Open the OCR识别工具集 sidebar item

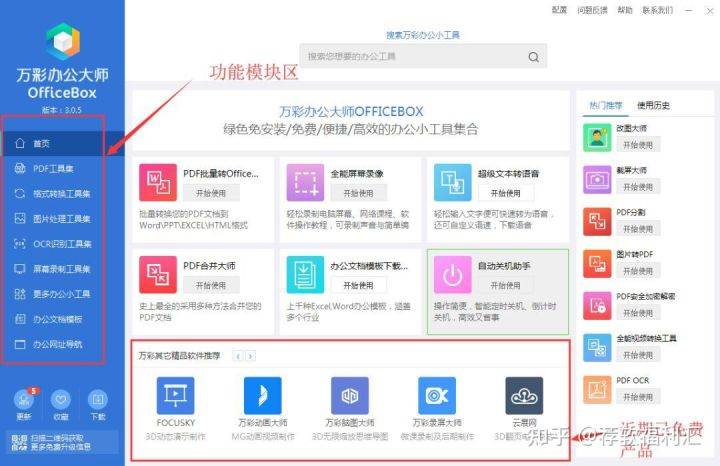click(62, 244)
